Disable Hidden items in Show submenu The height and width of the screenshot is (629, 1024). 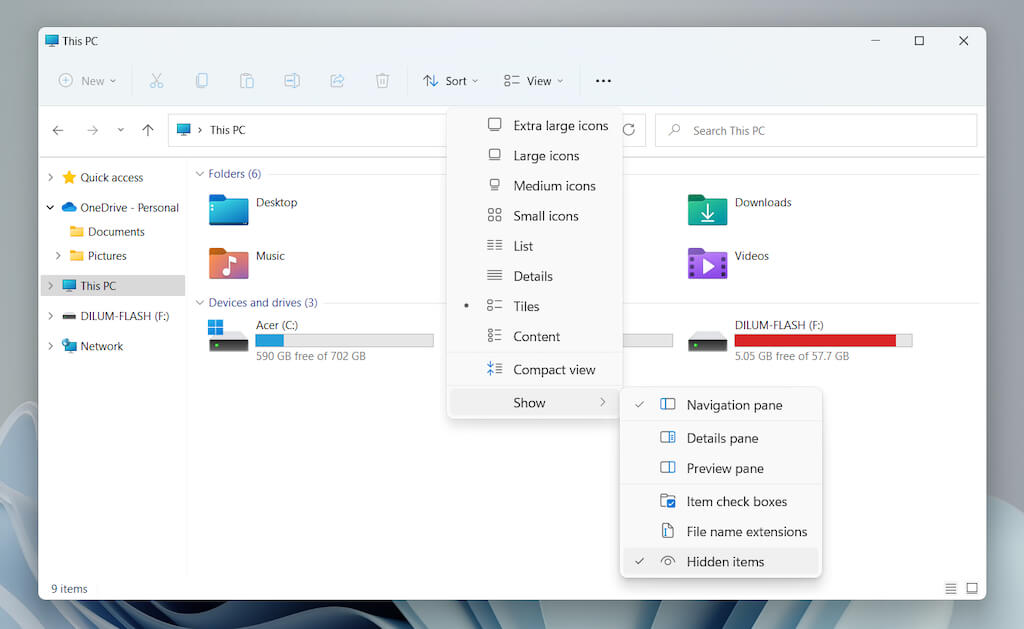[x=724, y=562]
